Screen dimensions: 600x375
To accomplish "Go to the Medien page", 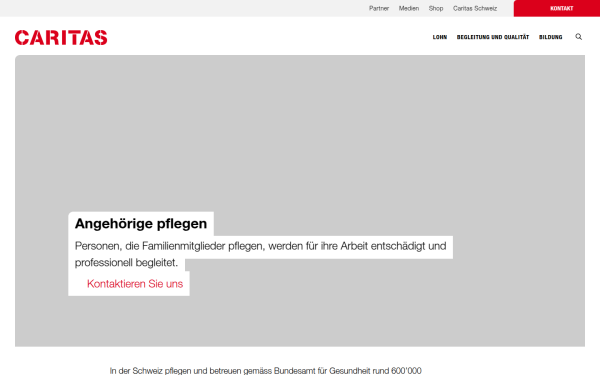I will coord(409,8).
